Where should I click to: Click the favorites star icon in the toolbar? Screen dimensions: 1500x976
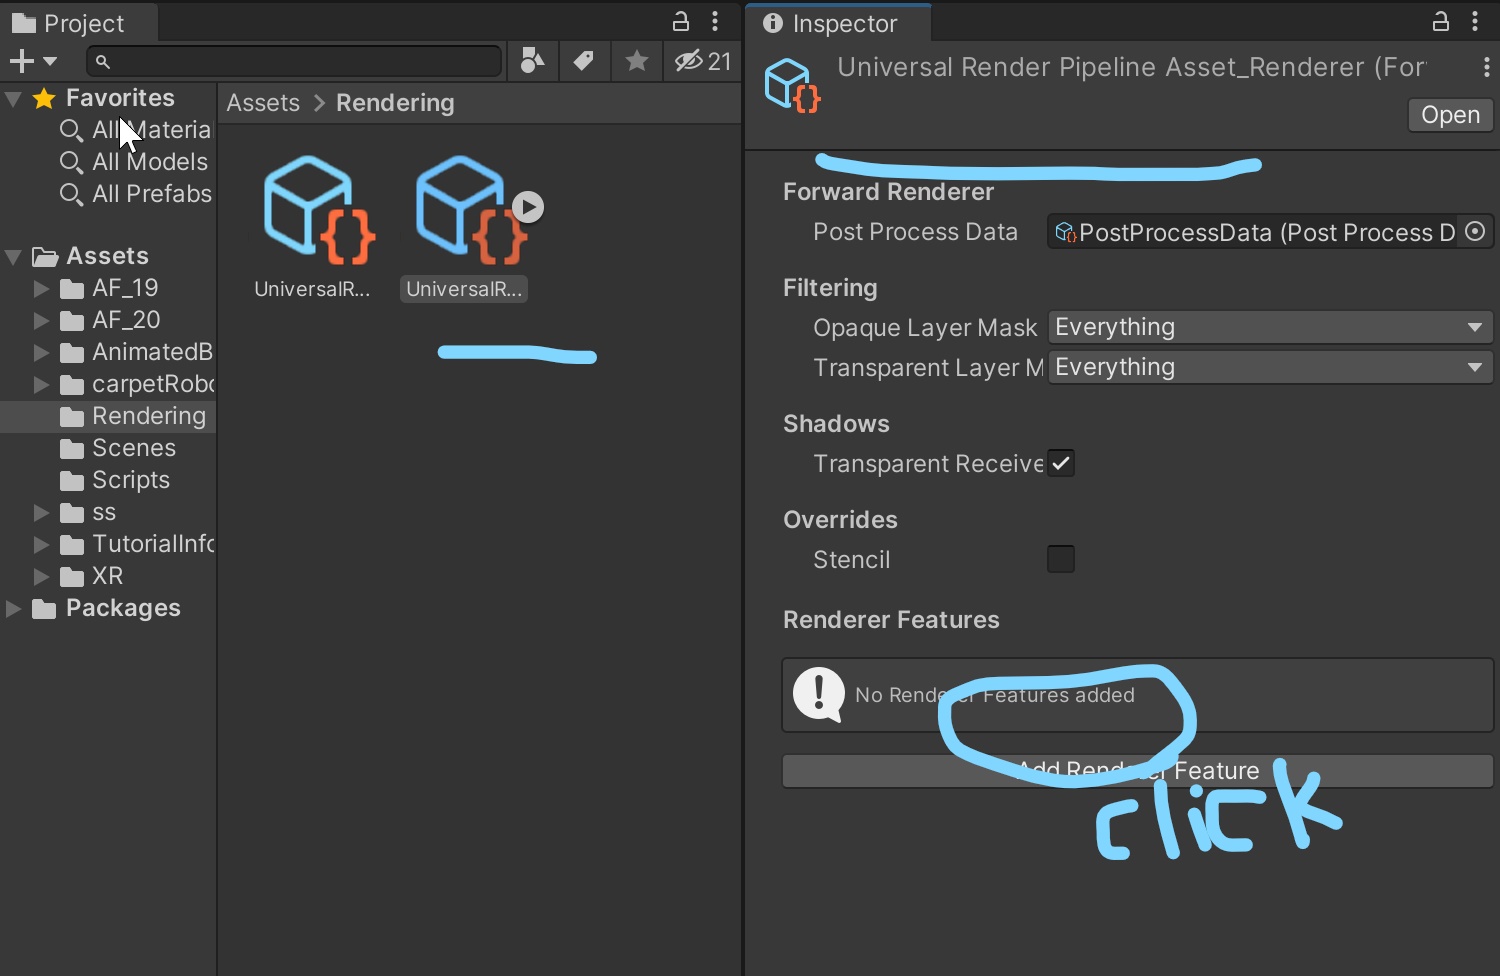[x=636, y=61]
